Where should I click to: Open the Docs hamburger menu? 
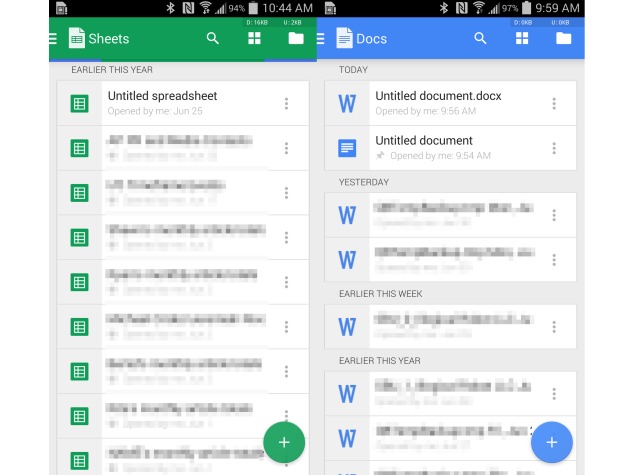point(320,39)
